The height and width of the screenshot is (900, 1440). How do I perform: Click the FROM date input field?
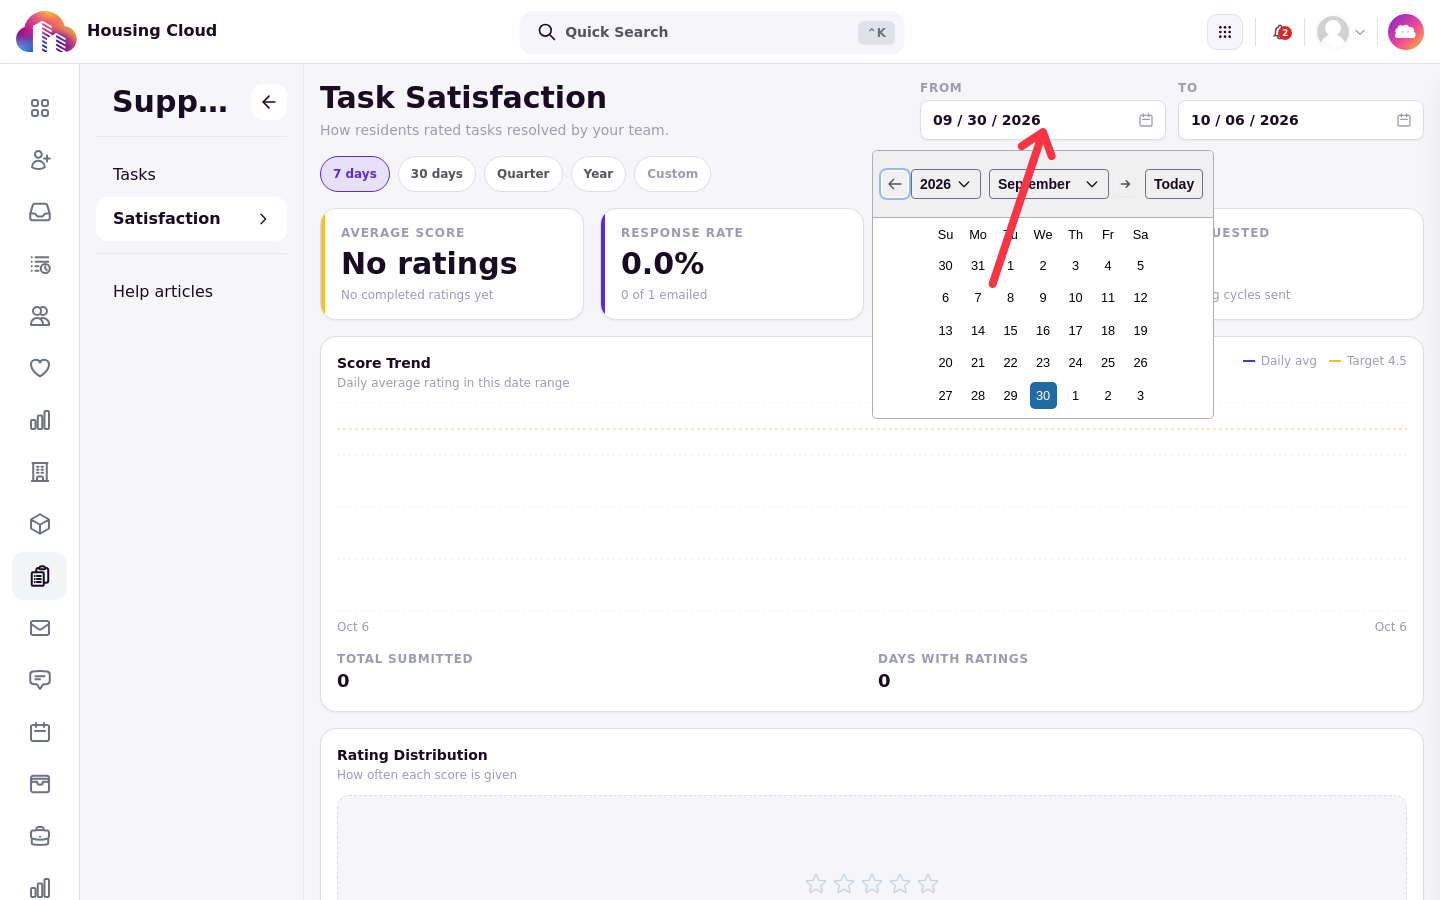1043,120
